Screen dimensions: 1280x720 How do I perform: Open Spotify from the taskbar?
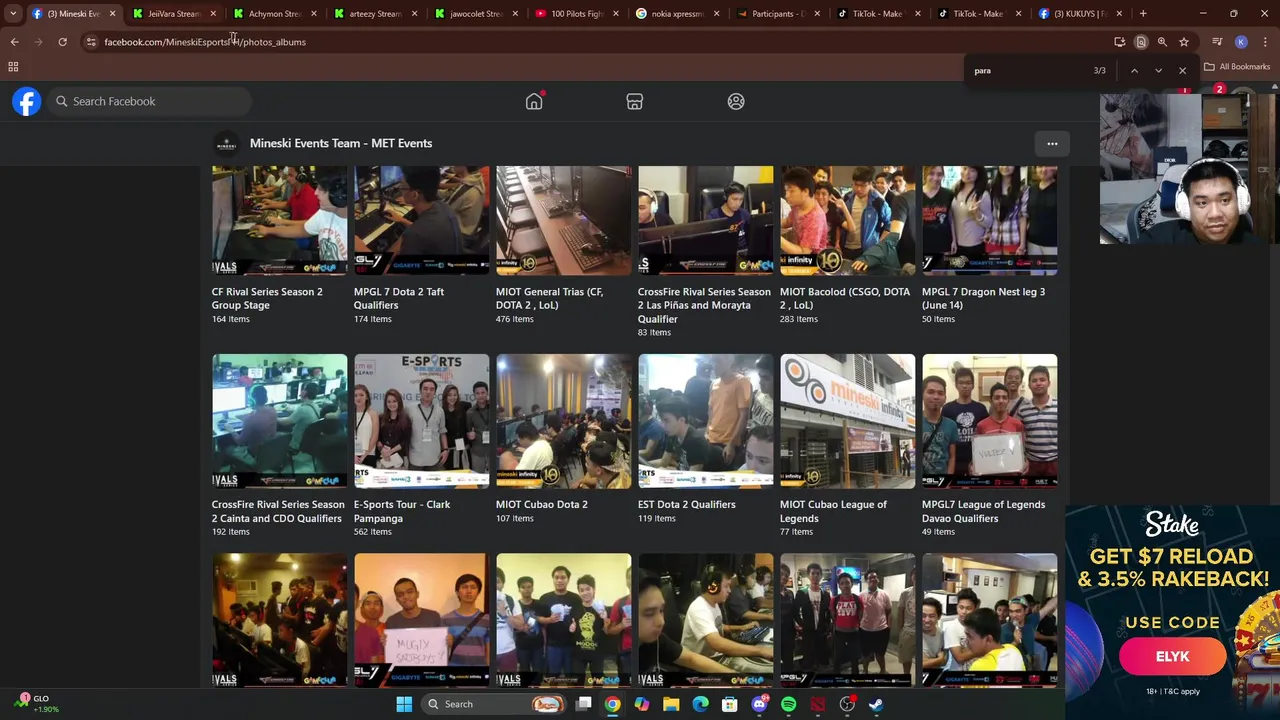coord(788,704)
